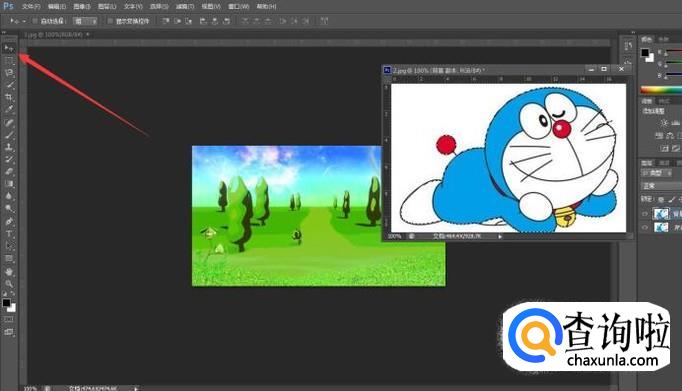
Task: Click the status bar arrow of the main document
Action: pyautogui.click(x=136, y=388)
